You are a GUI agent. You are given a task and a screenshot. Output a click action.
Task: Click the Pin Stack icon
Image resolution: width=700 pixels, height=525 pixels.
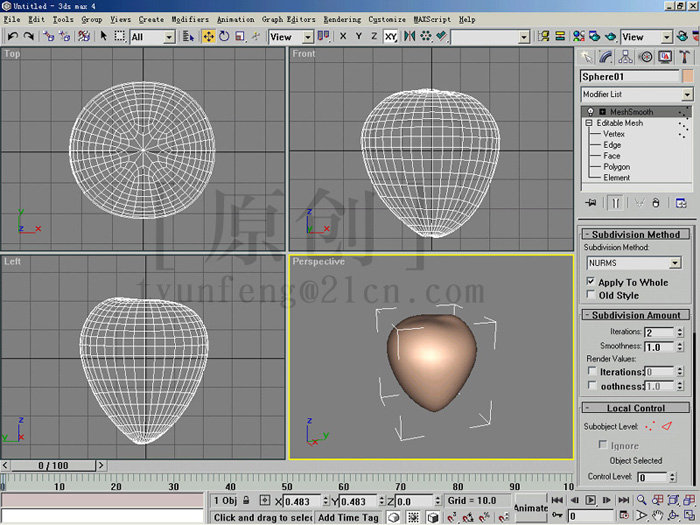[591, 203]
